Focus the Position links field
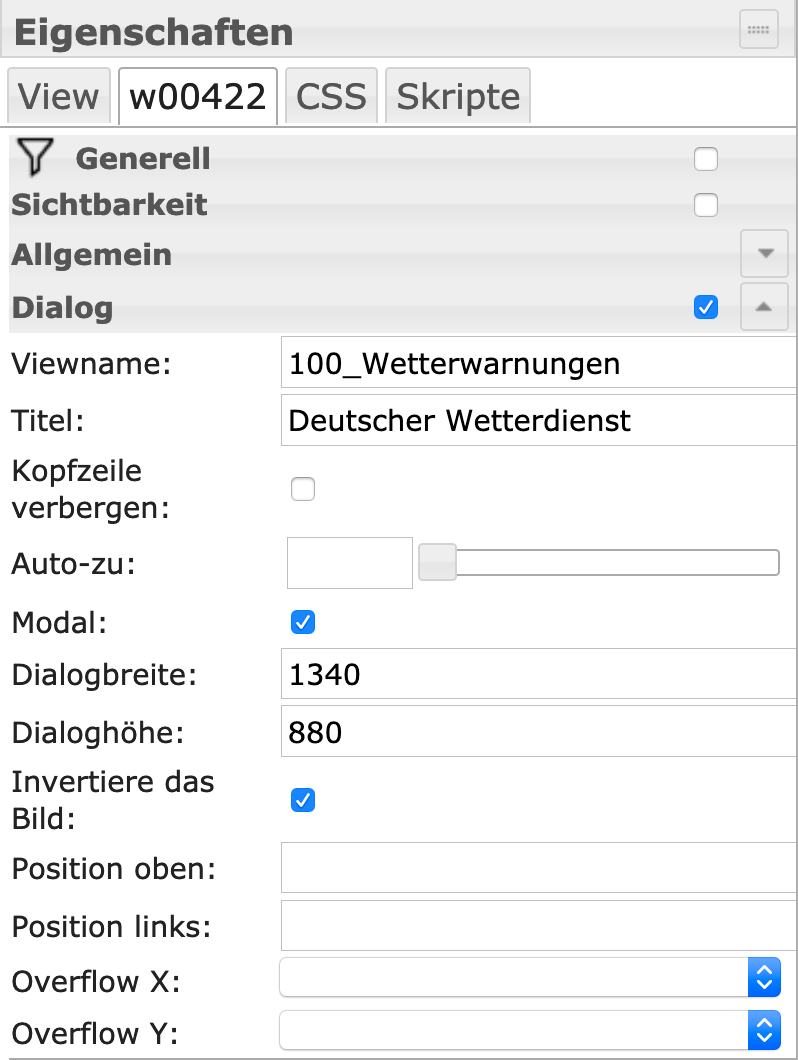Image resolution: width=798 pixels, height=1060 pixels. point(539,925)
